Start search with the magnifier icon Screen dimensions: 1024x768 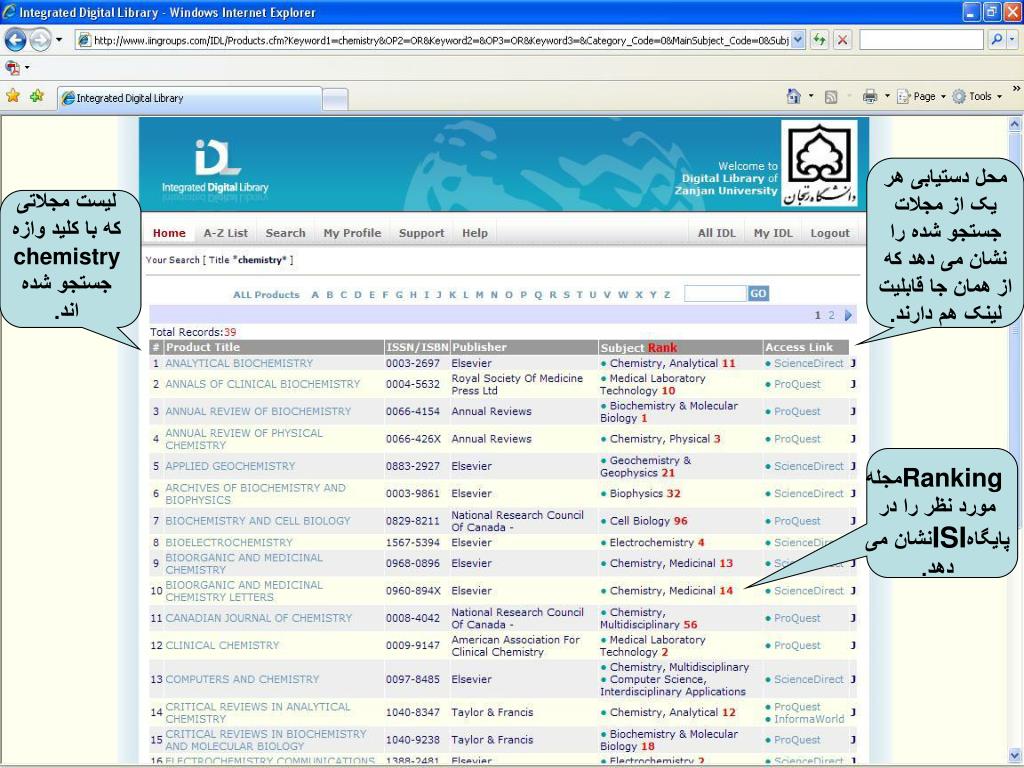pyautogui.click(x=997, y=40)
